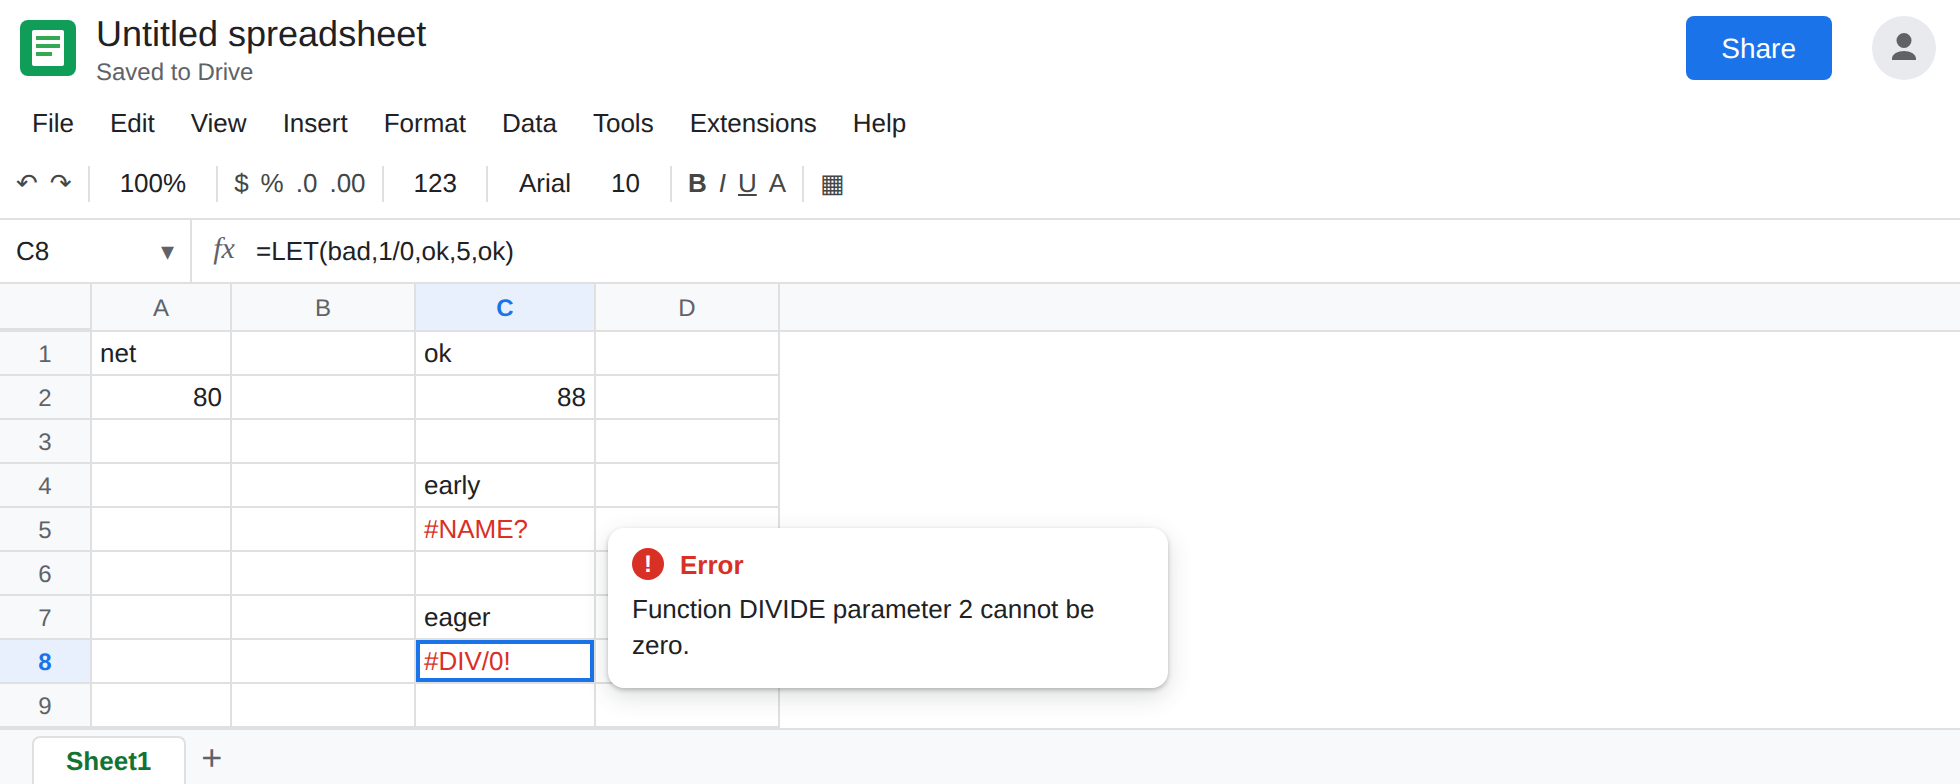Select the #NAME? error cell
1960x784 pixels.
[x=505, y=530]
